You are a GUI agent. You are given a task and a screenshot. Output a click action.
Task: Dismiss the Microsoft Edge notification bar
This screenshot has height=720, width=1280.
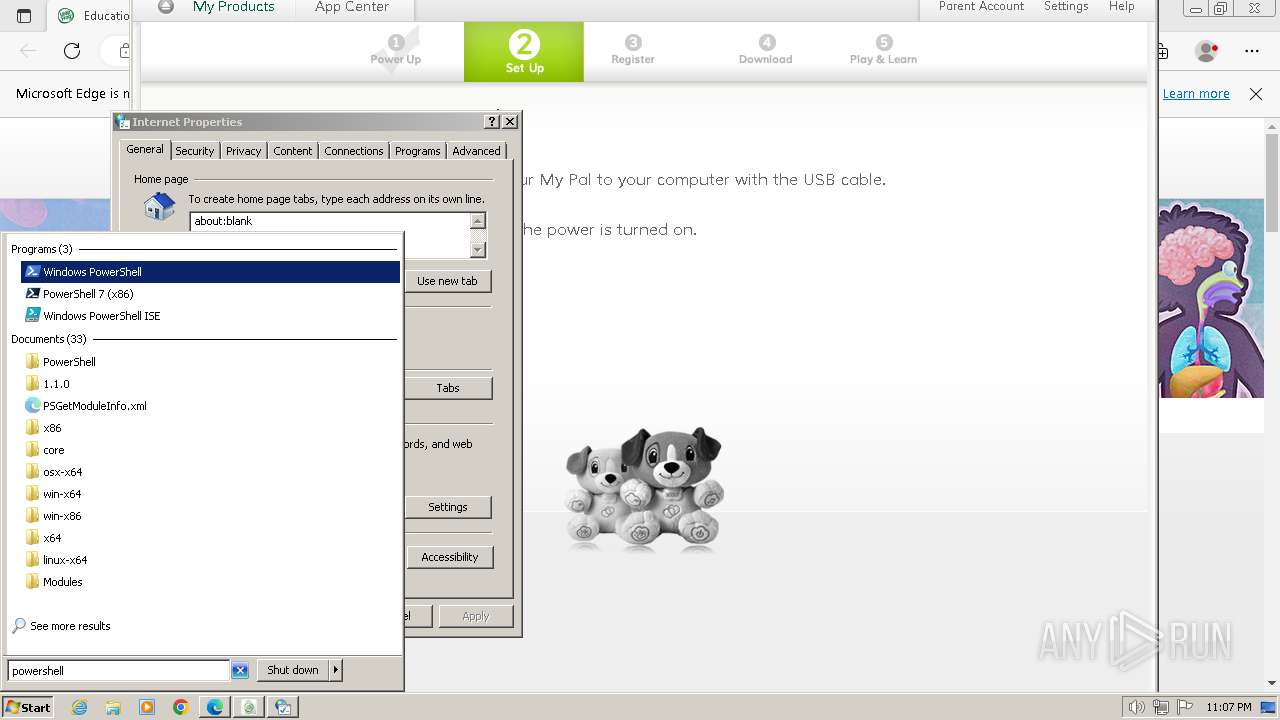point(1256,94)
